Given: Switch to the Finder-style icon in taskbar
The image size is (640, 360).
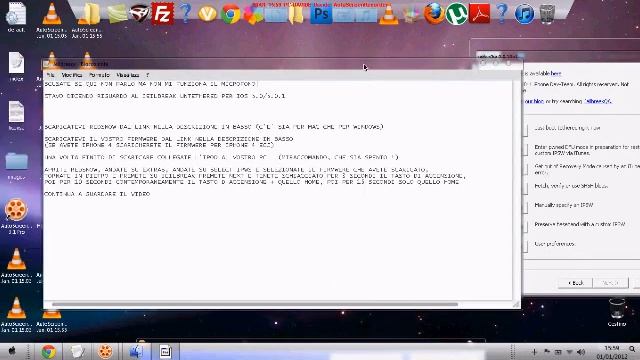Looking at the screenshot, I should click(136, 351).
